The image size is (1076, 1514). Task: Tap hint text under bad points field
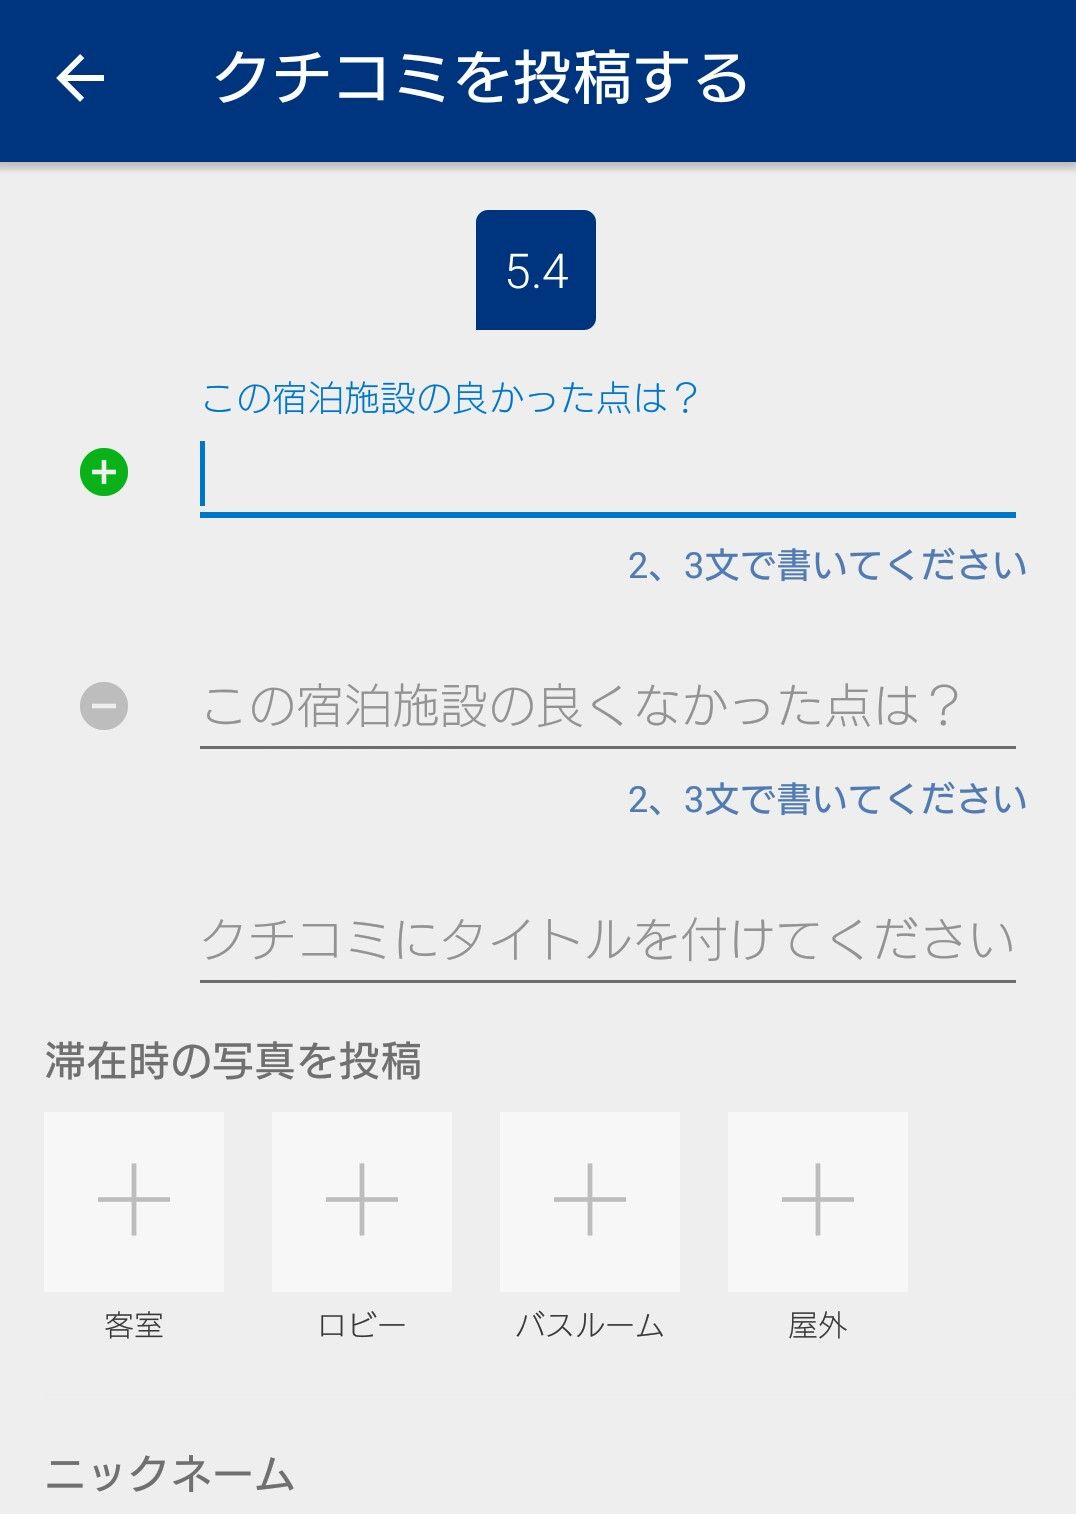pyautogui.click(x=827, y=800)
